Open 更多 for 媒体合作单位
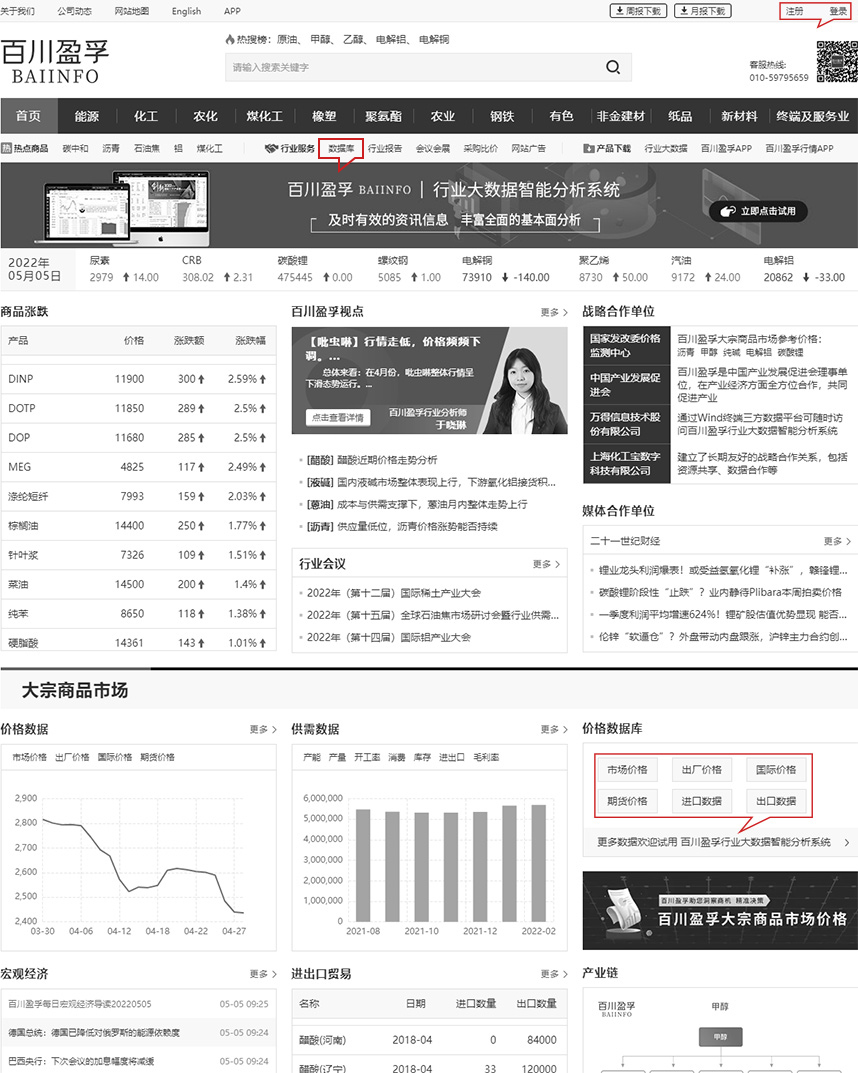 pyautogui.click(x=837, y=541)
